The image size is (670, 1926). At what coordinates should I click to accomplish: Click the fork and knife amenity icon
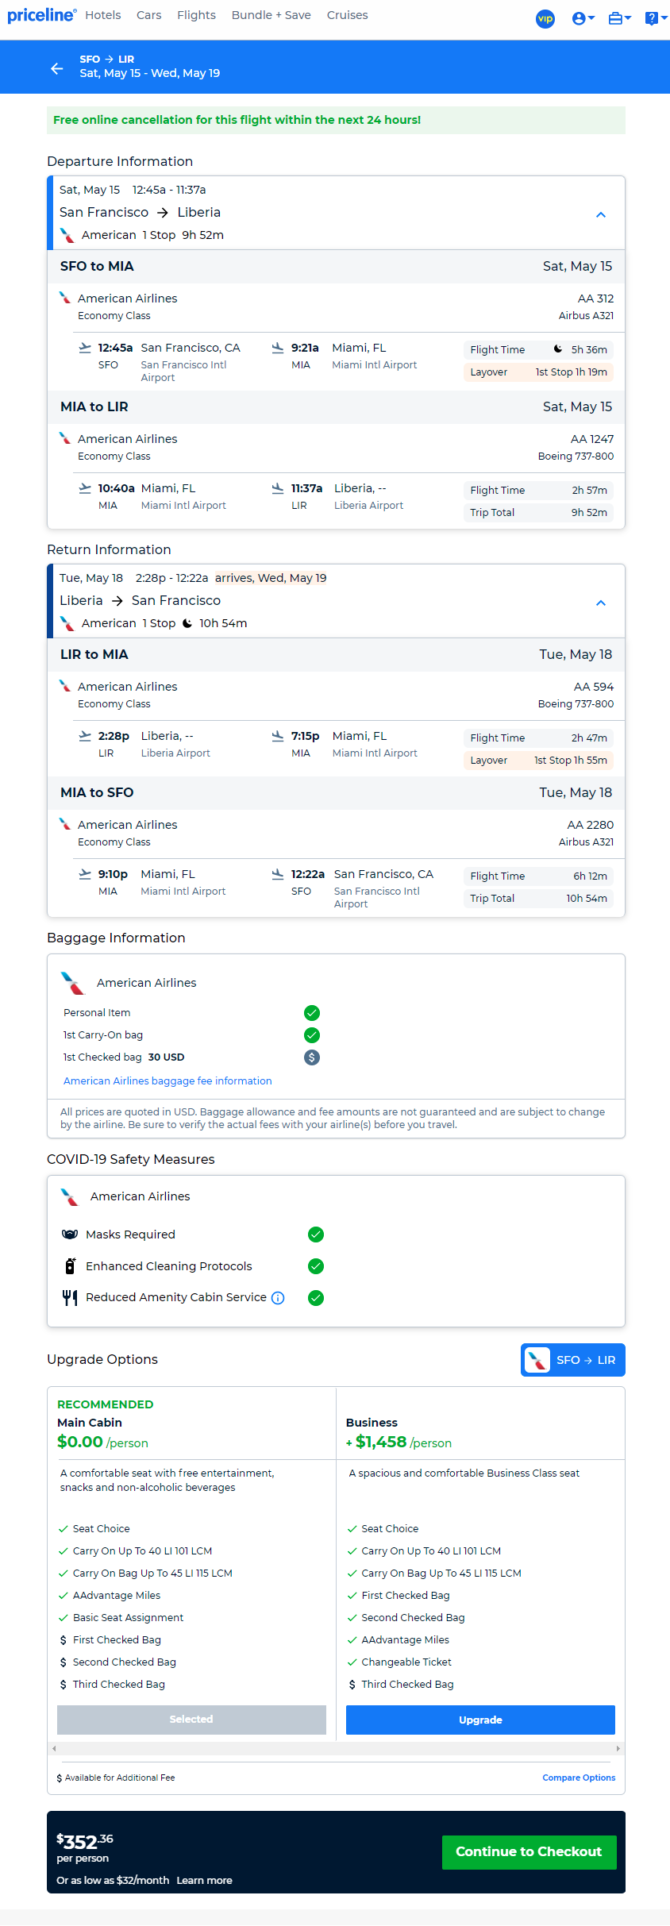click(70, 1298)
